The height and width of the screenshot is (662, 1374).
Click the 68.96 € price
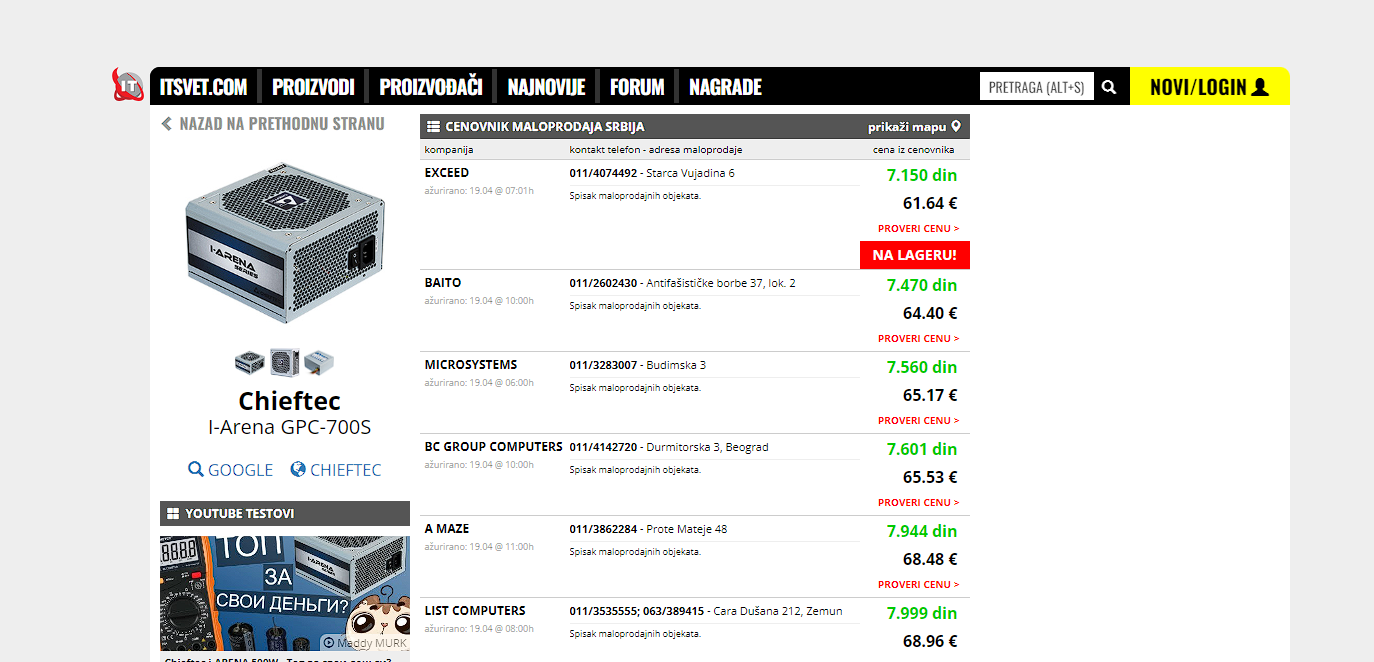pyautogui.click(x=930, y=642)
